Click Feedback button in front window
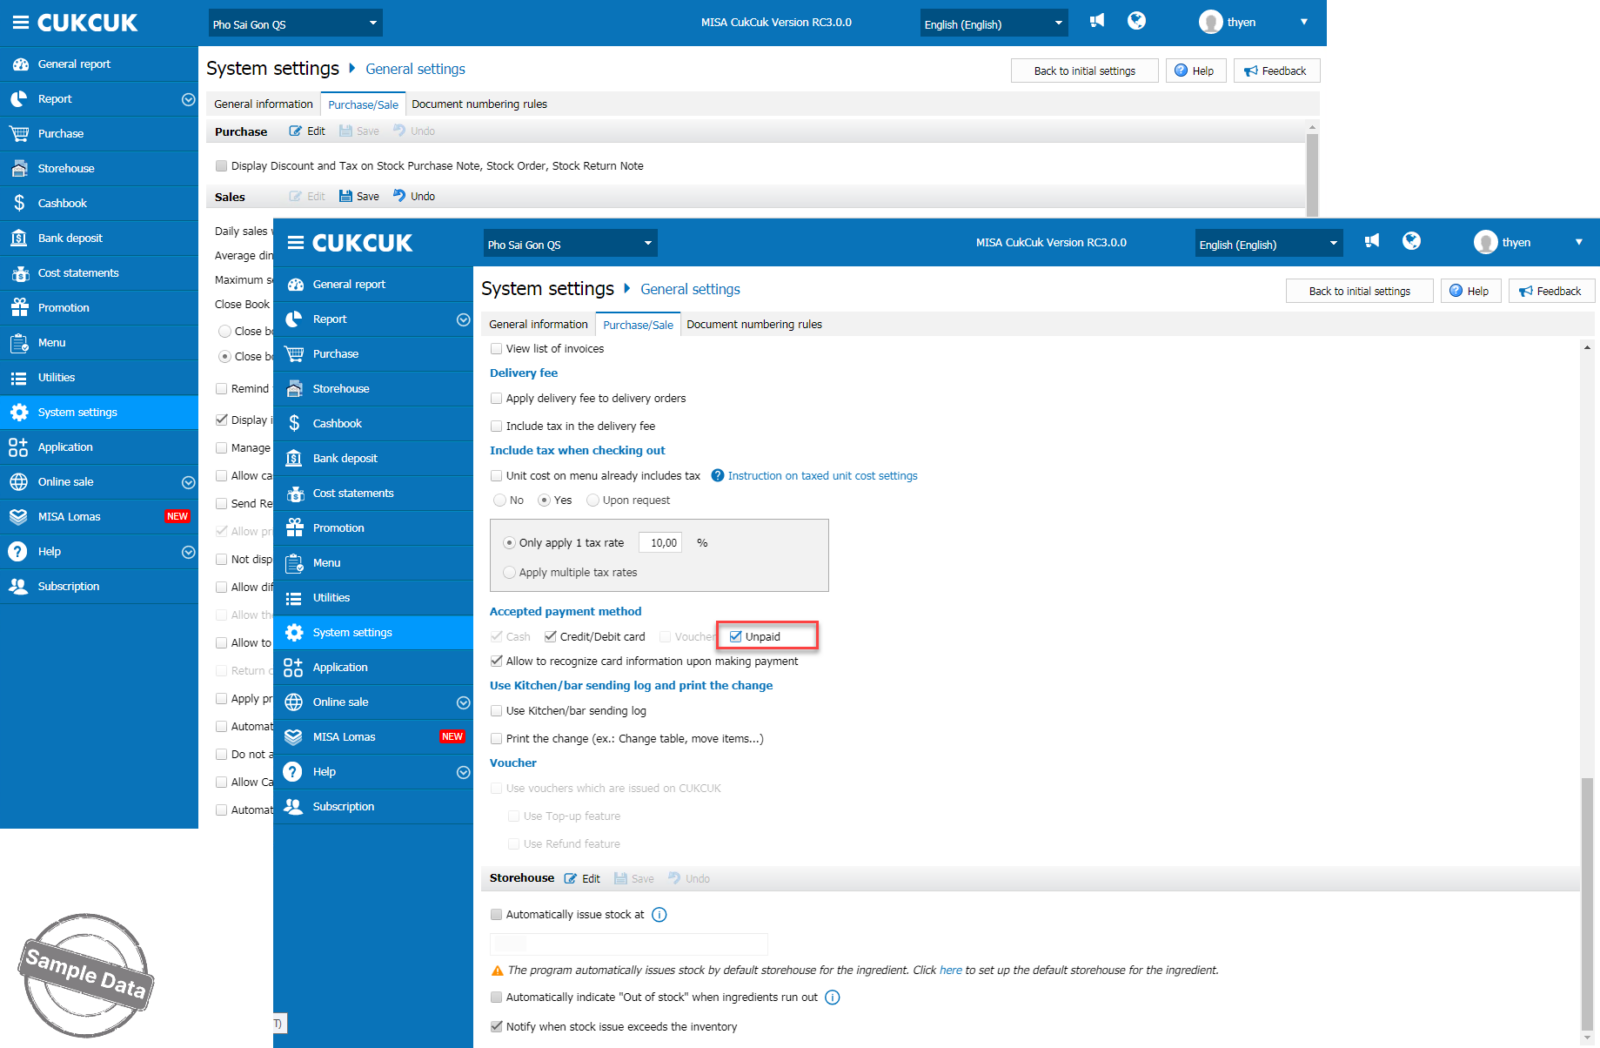 point(1551,291)
